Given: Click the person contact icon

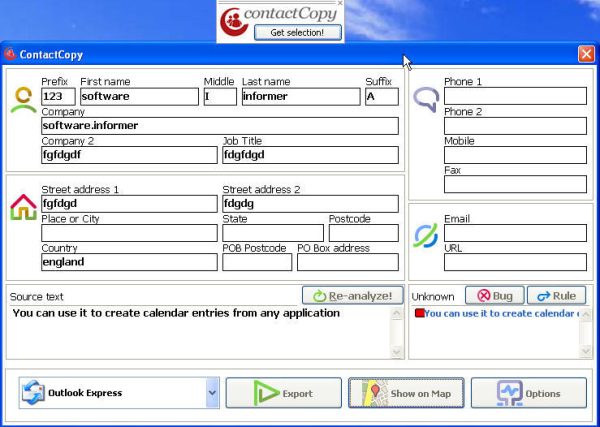Looking at the screenshot, I should 22,99.
